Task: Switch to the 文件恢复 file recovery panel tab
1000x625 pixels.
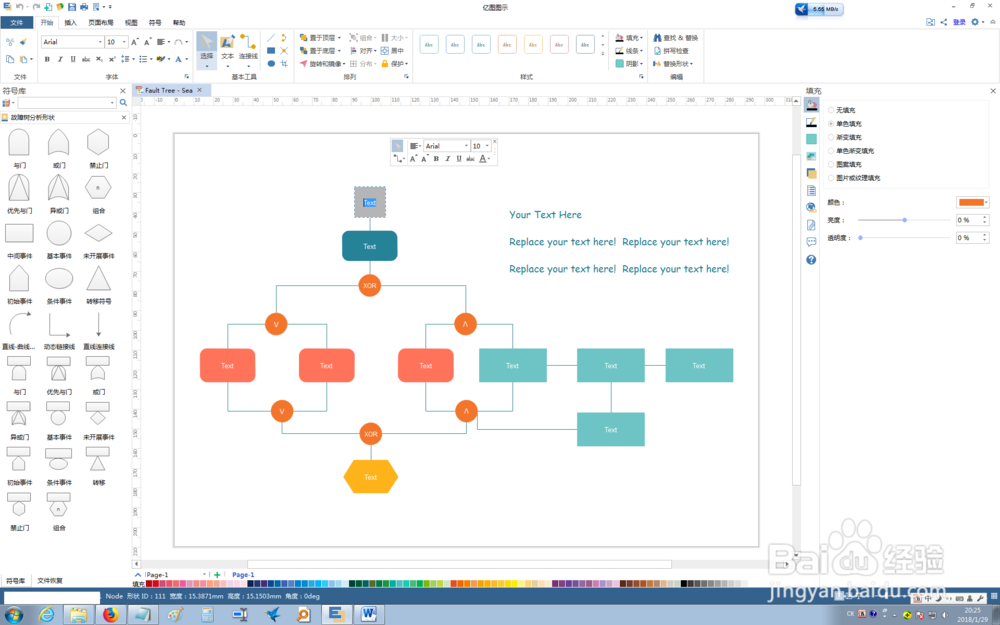Action: [x=50, y=581]
